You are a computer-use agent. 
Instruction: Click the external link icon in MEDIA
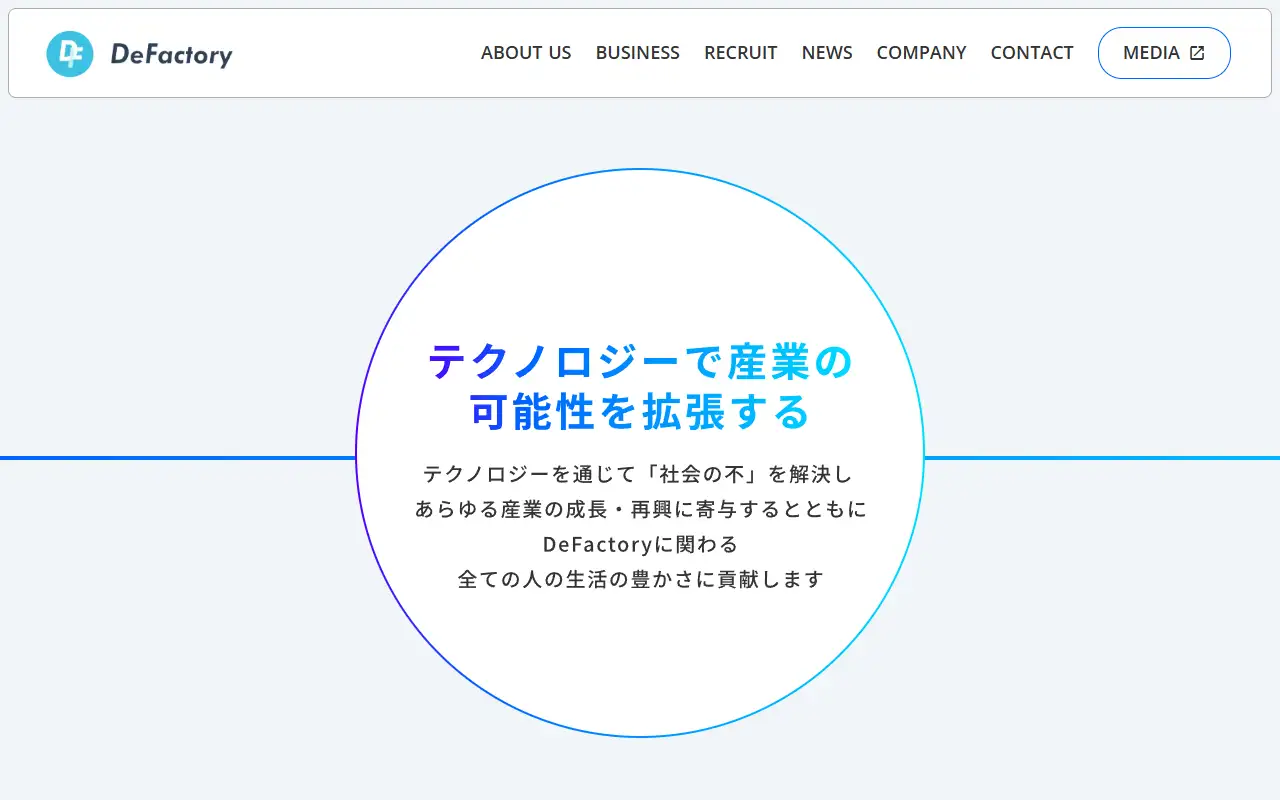[x=1197, y=53]
